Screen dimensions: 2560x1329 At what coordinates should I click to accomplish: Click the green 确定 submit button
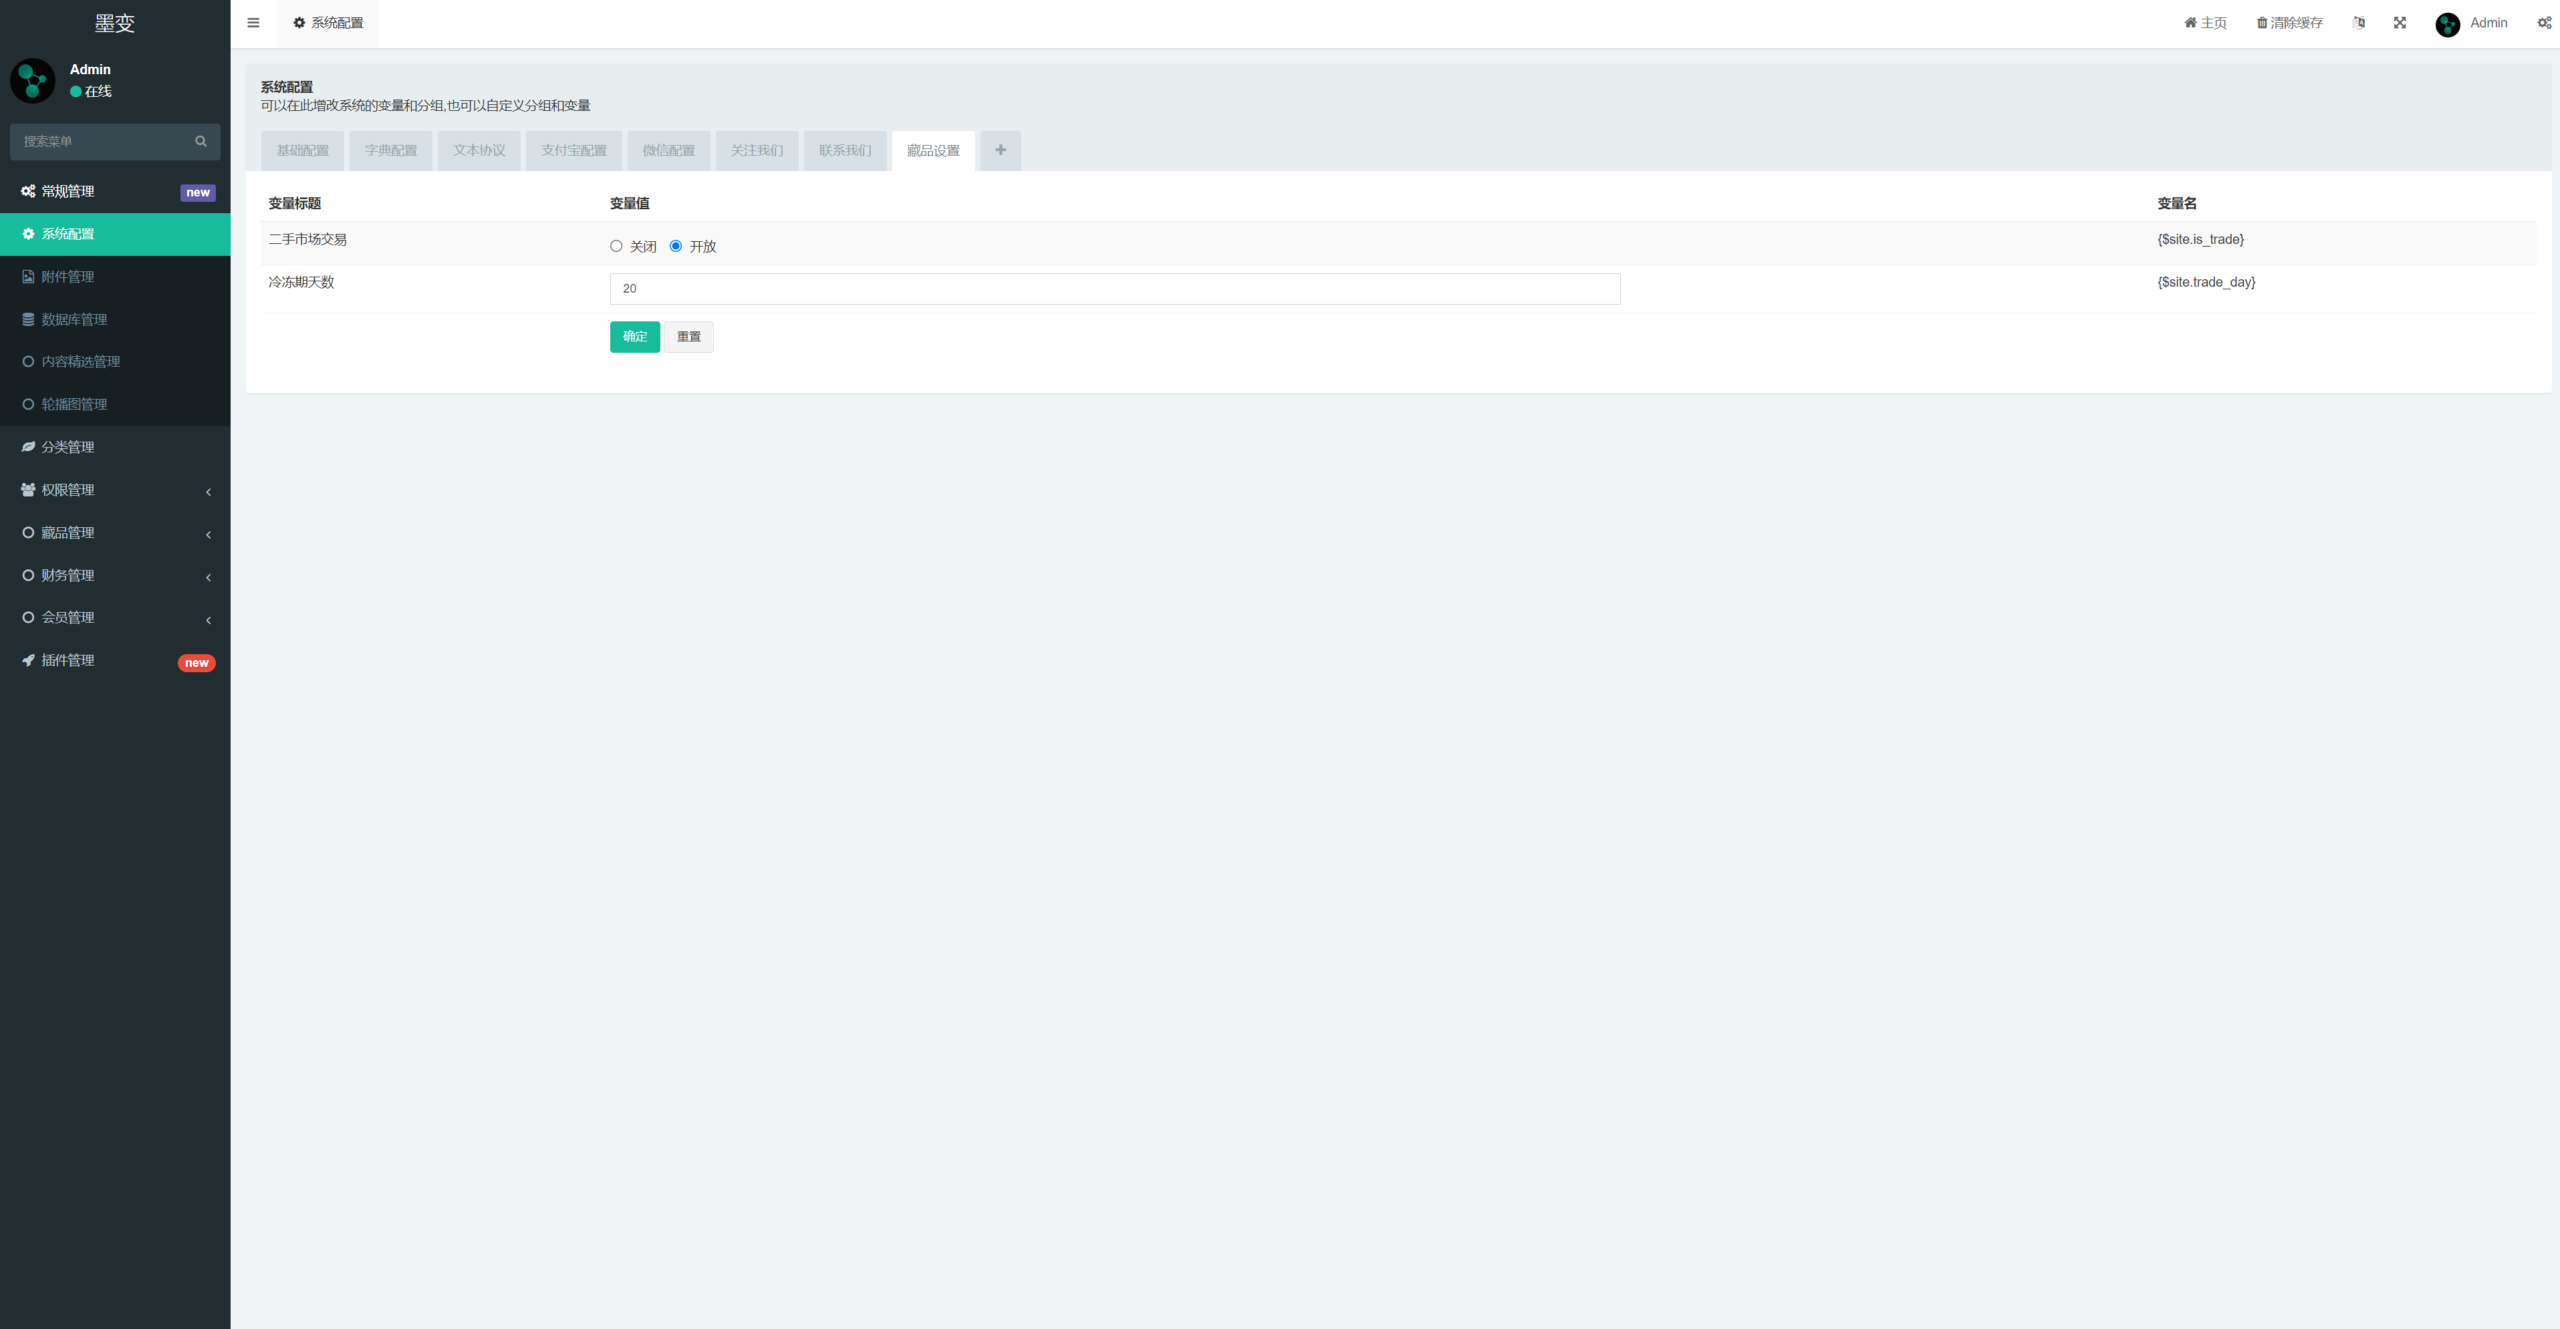tap(635, 337)
